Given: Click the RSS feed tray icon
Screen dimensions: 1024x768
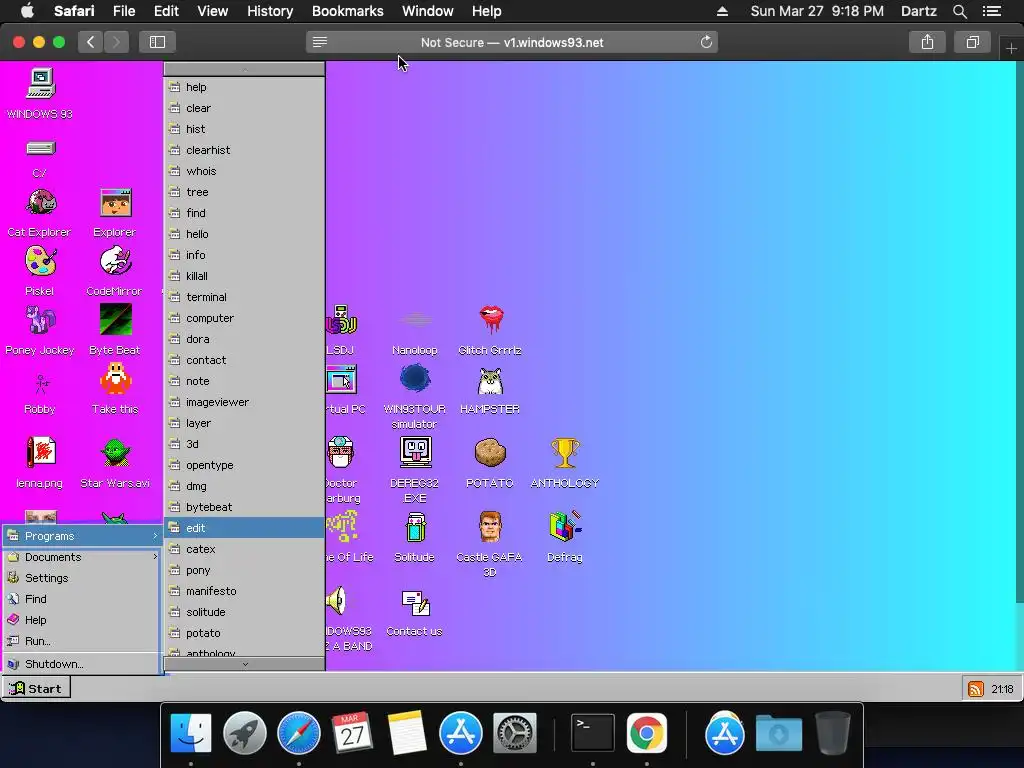Looking at the screenshot, I should (976, 689).
